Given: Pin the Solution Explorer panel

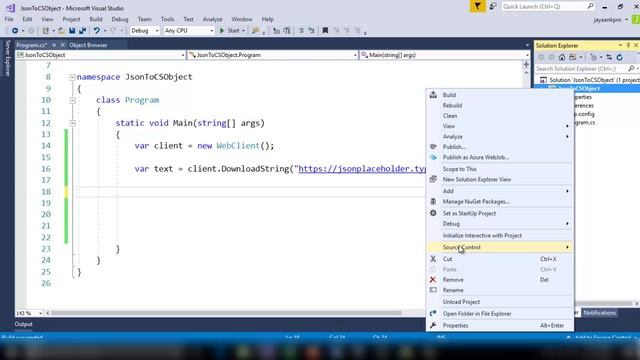Looking at the screenshot, I should 628,45.
